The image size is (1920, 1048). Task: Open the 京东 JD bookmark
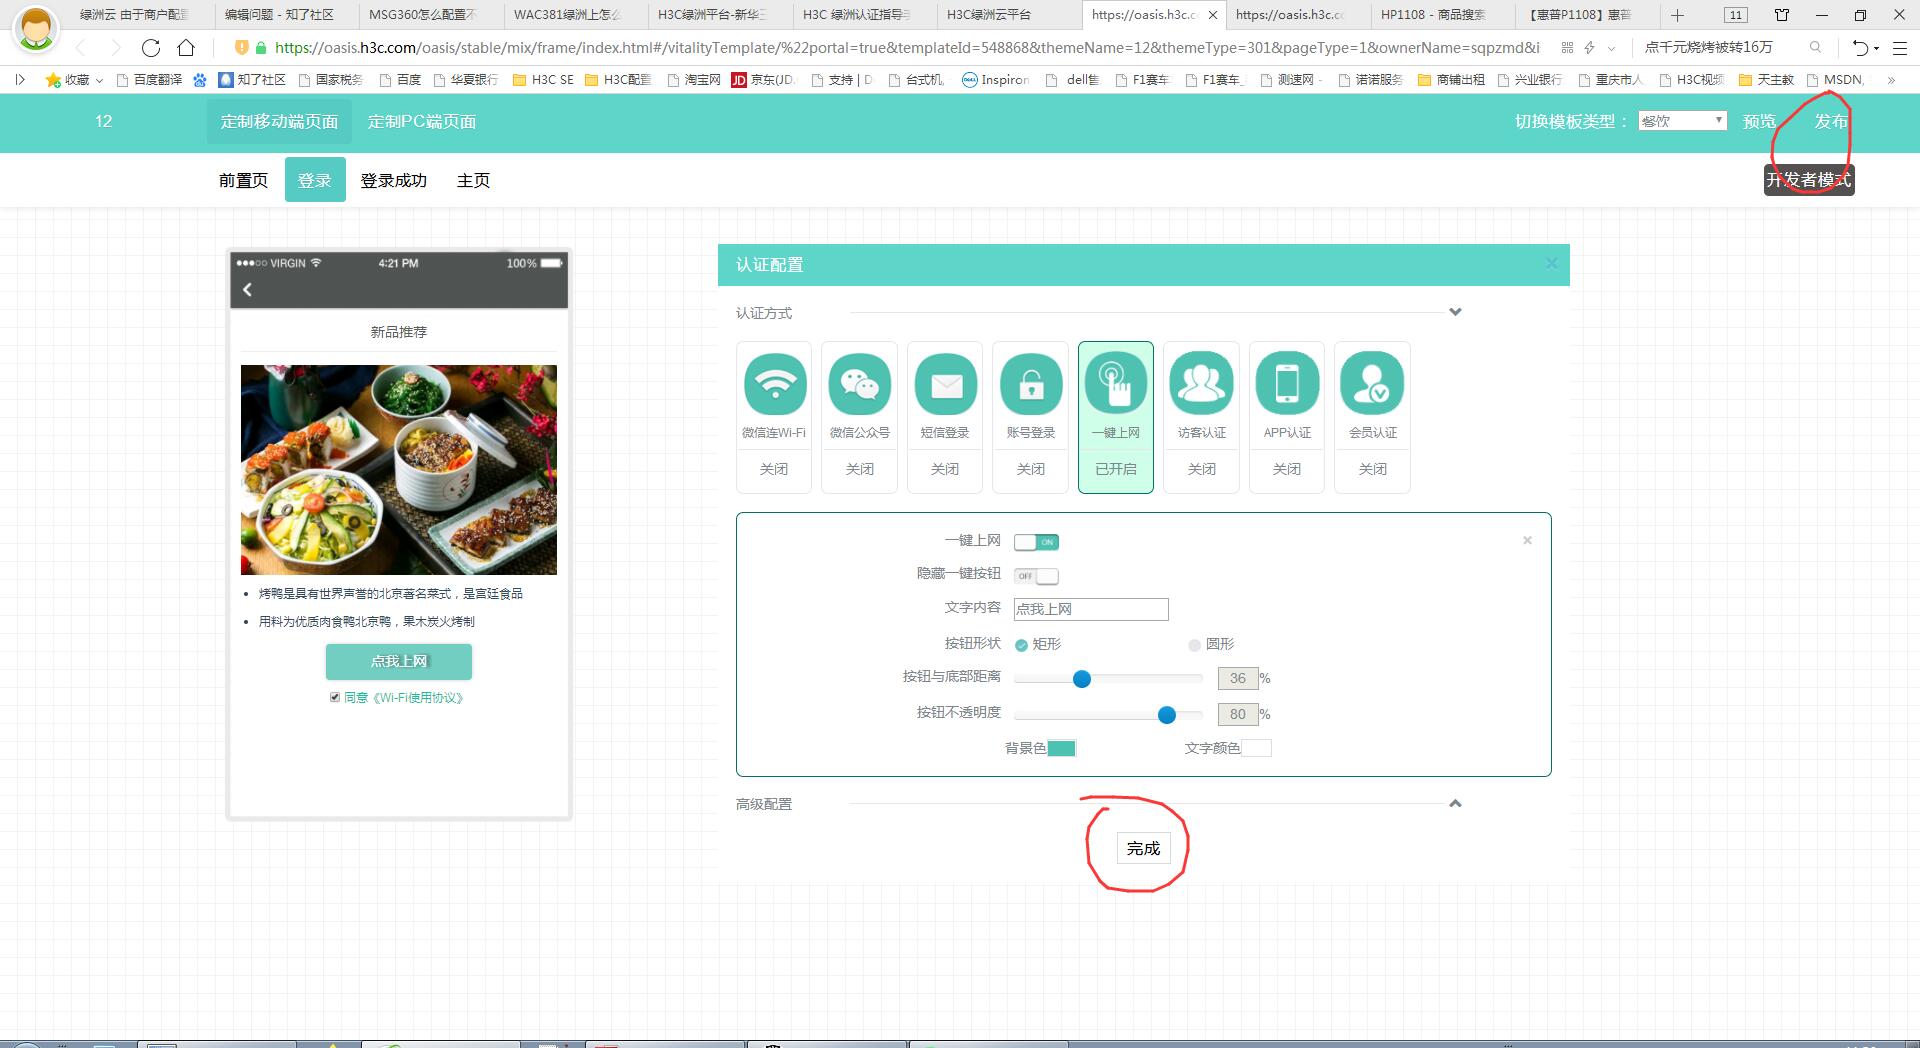[763, 80]
